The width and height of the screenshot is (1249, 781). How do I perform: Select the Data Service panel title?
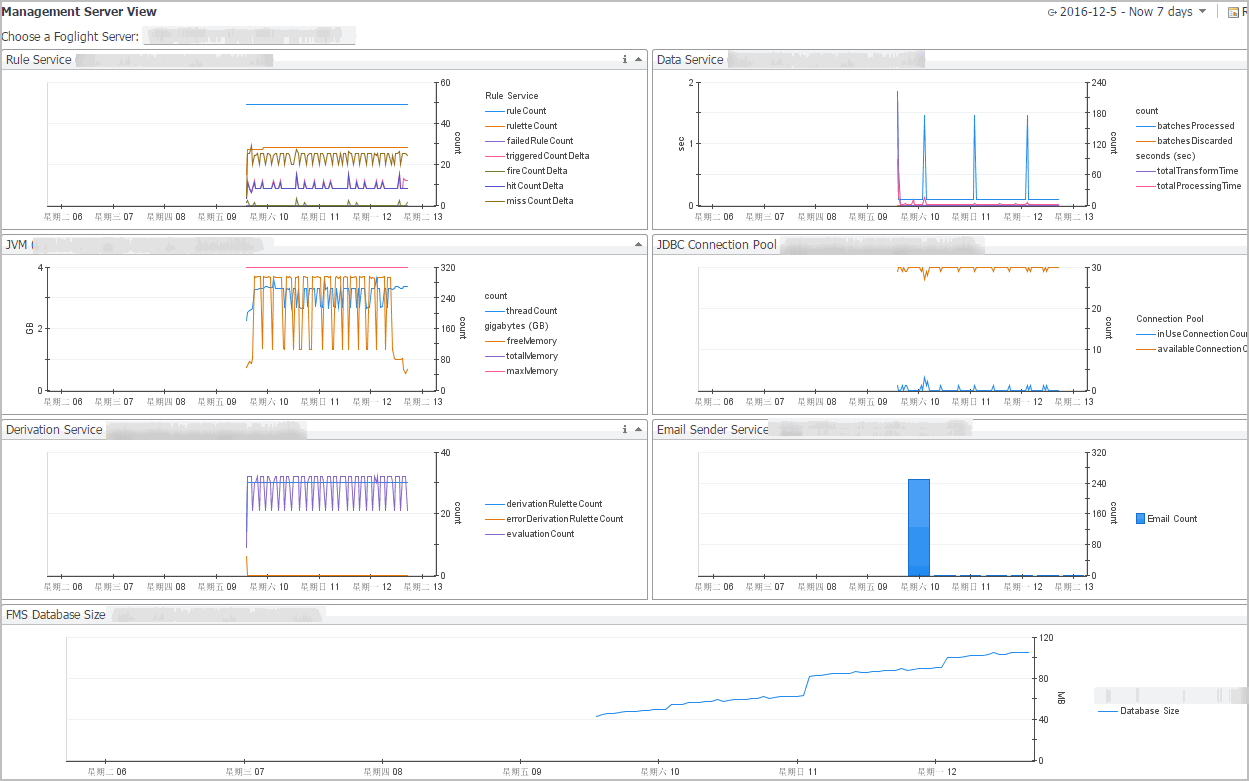coord(690,60)
